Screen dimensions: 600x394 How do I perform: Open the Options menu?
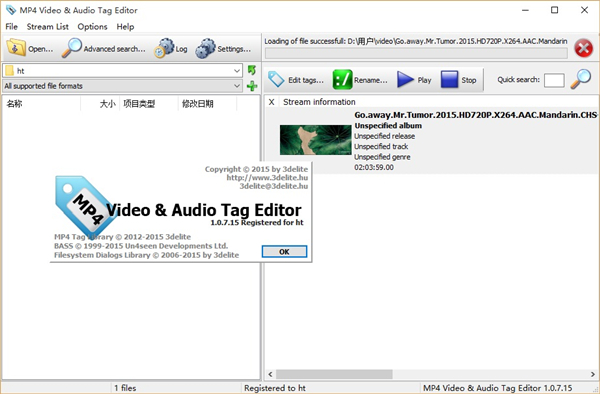tap(92, 27)
